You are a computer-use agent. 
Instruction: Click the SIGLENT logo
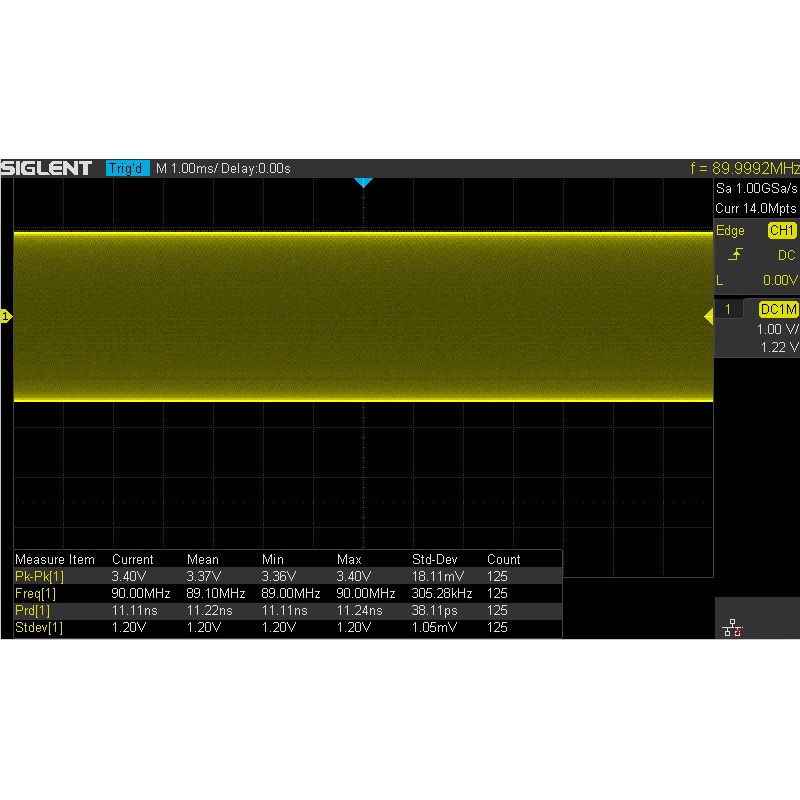pyautogui.click(x=47, y=167)
